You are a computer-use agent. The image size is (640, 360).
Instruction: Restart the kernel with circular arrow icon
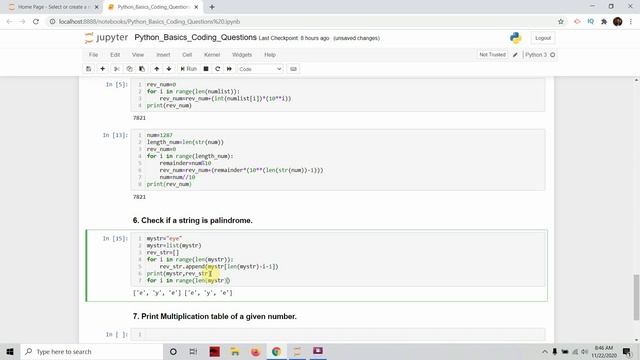tap(218, 69)
